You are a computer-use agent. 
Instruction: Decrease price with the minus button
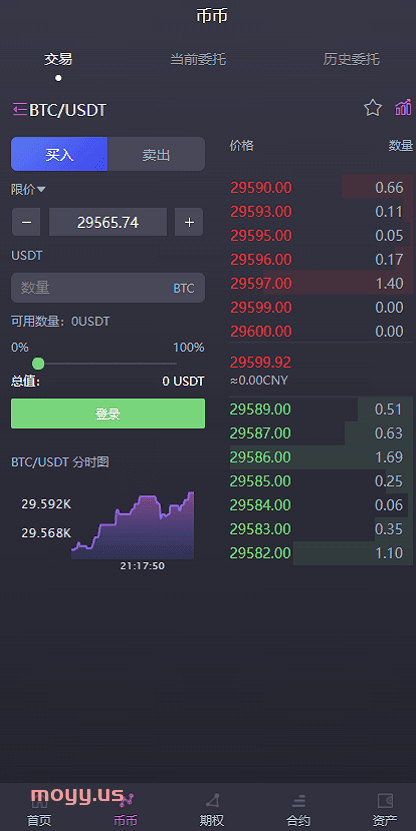(26, 222)
